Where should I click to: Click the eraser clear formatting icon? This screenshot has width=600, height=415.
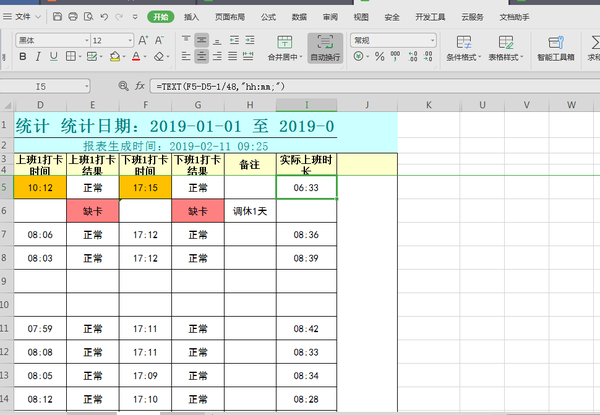tap(159, 57)
